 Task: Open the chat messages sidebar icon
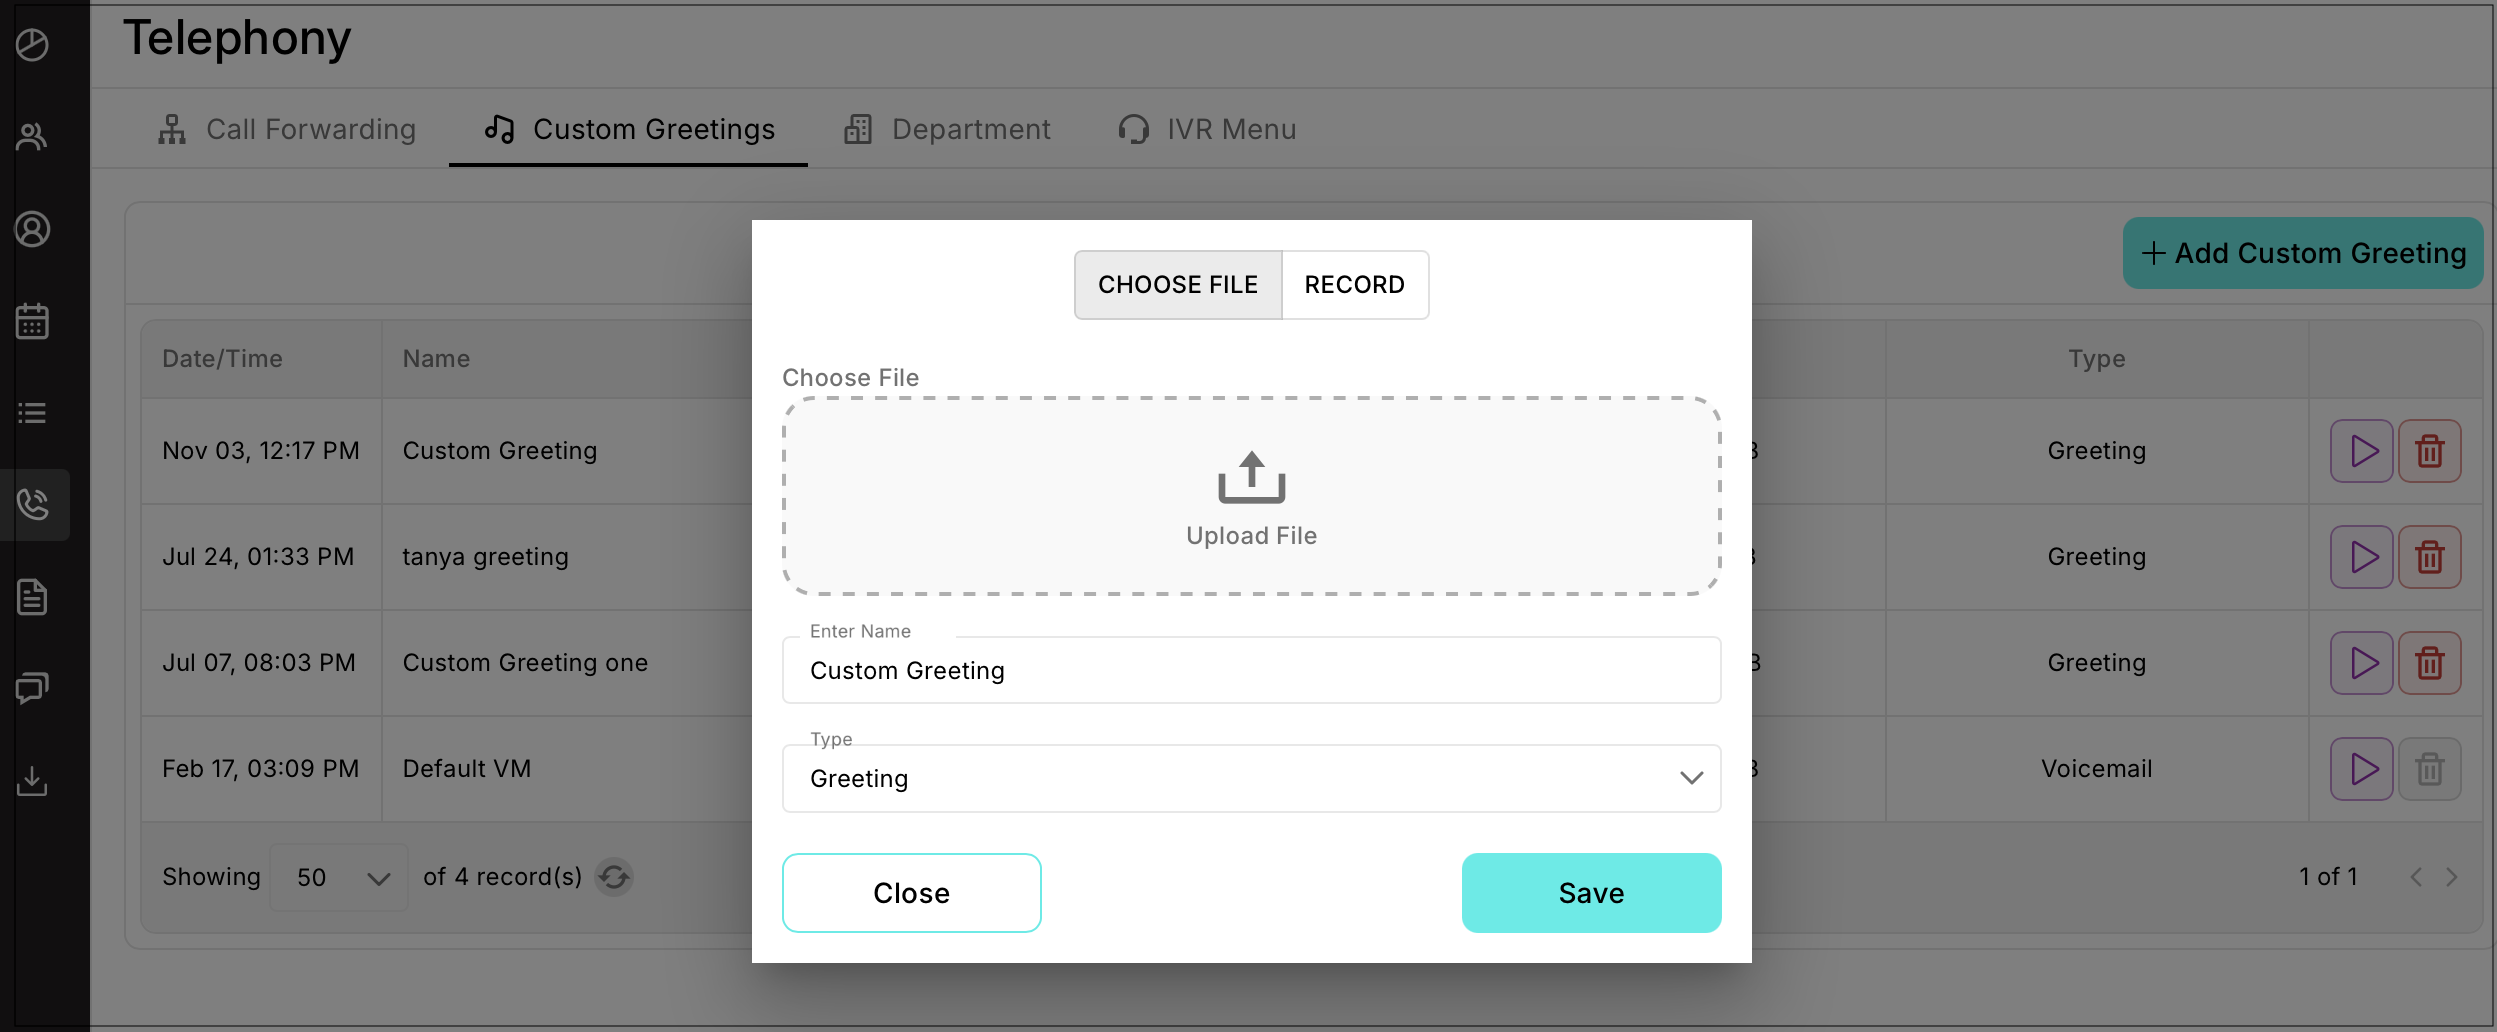pyautogui.click(x=32, y=688)
